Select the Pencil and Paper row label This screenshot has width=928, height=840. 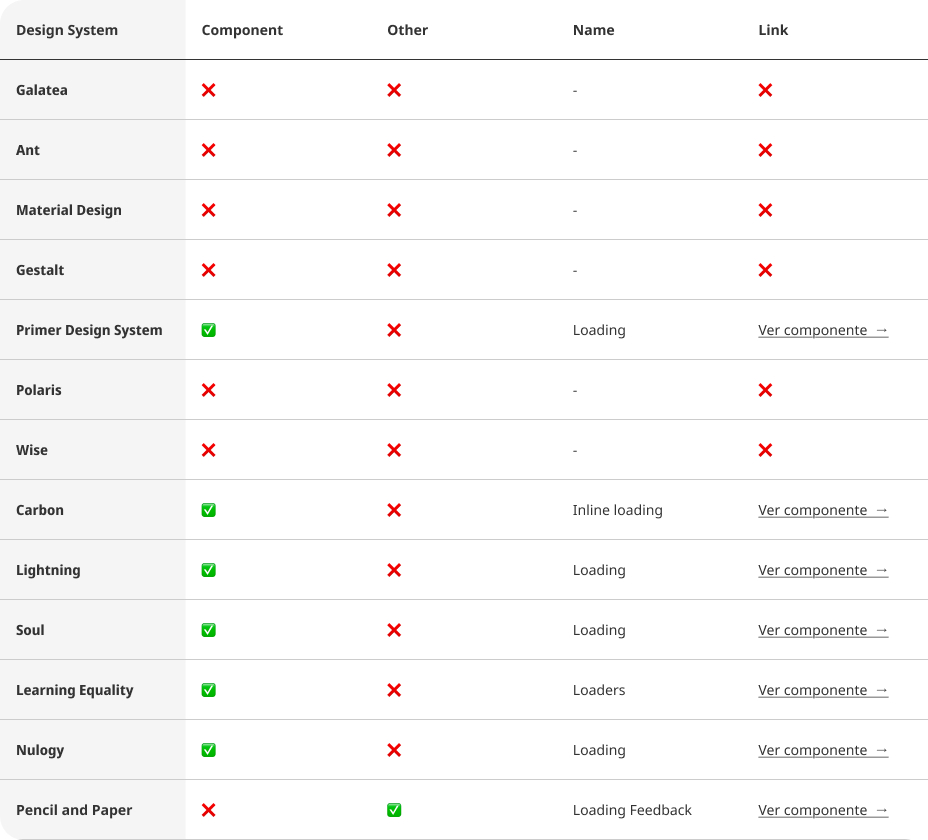[x=74, y=810]
